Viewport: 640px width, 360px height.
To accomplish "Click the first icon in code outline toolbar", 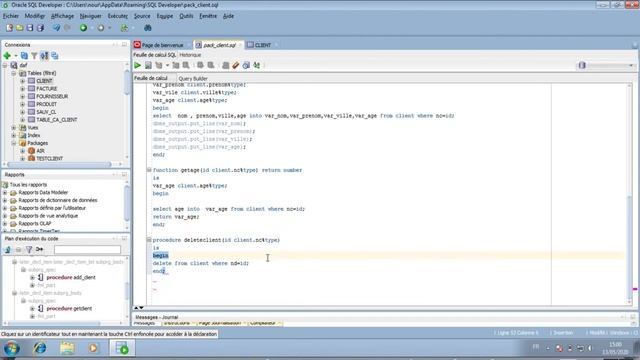I will [7, 249].
